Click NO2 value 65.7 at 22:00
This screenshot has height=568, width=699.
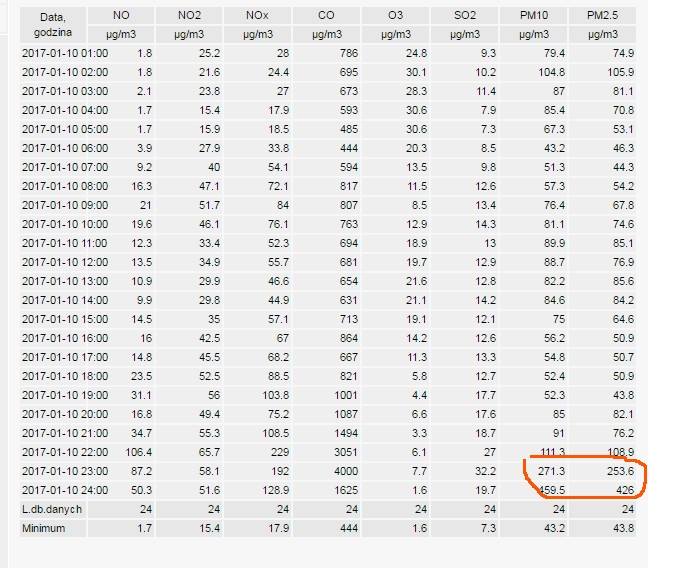(210, 453)
